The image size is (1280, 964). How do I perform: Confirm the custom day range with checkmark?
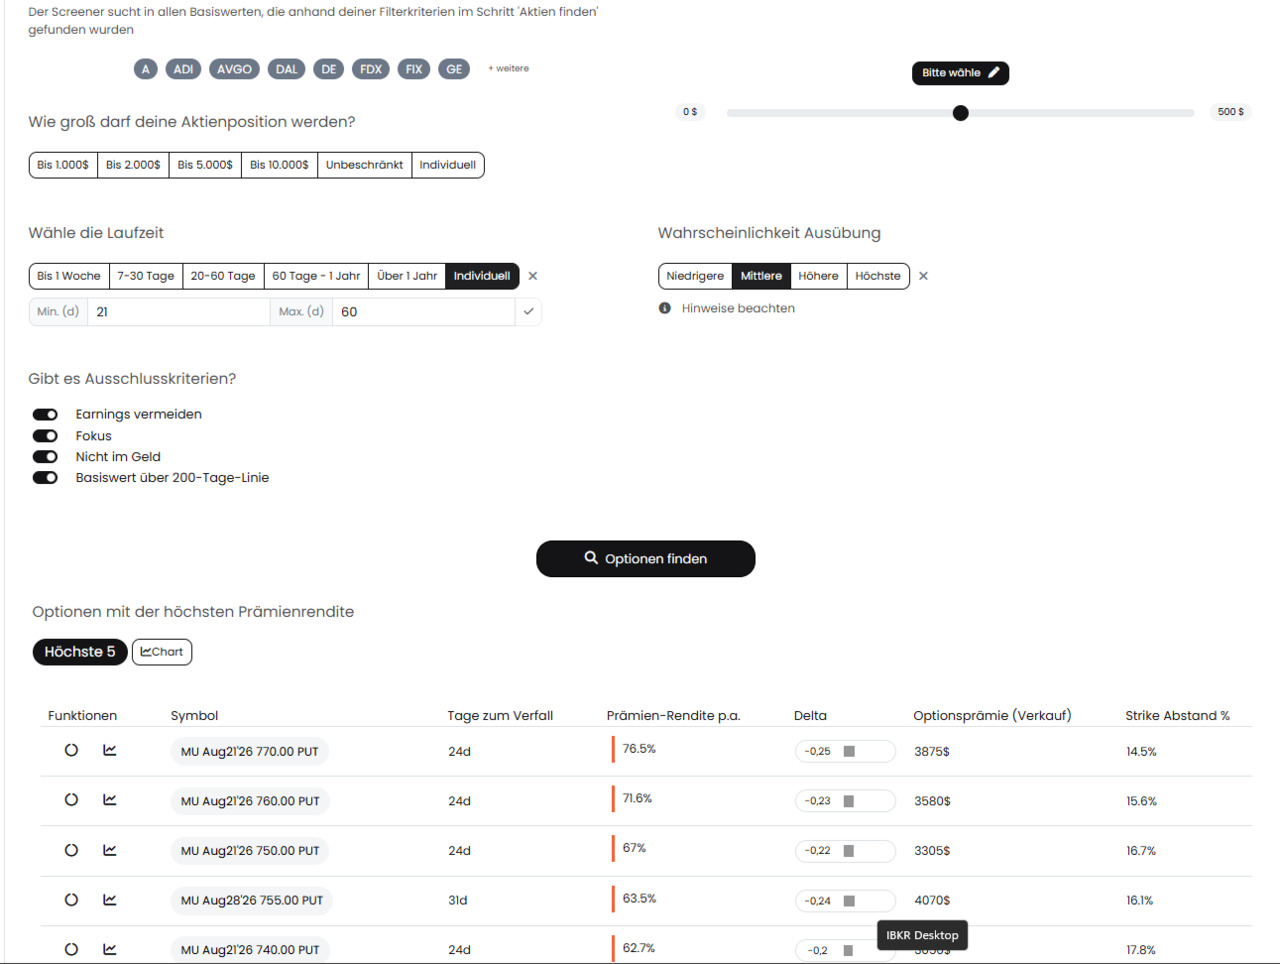pyautogui.click(x=528, y=312)
